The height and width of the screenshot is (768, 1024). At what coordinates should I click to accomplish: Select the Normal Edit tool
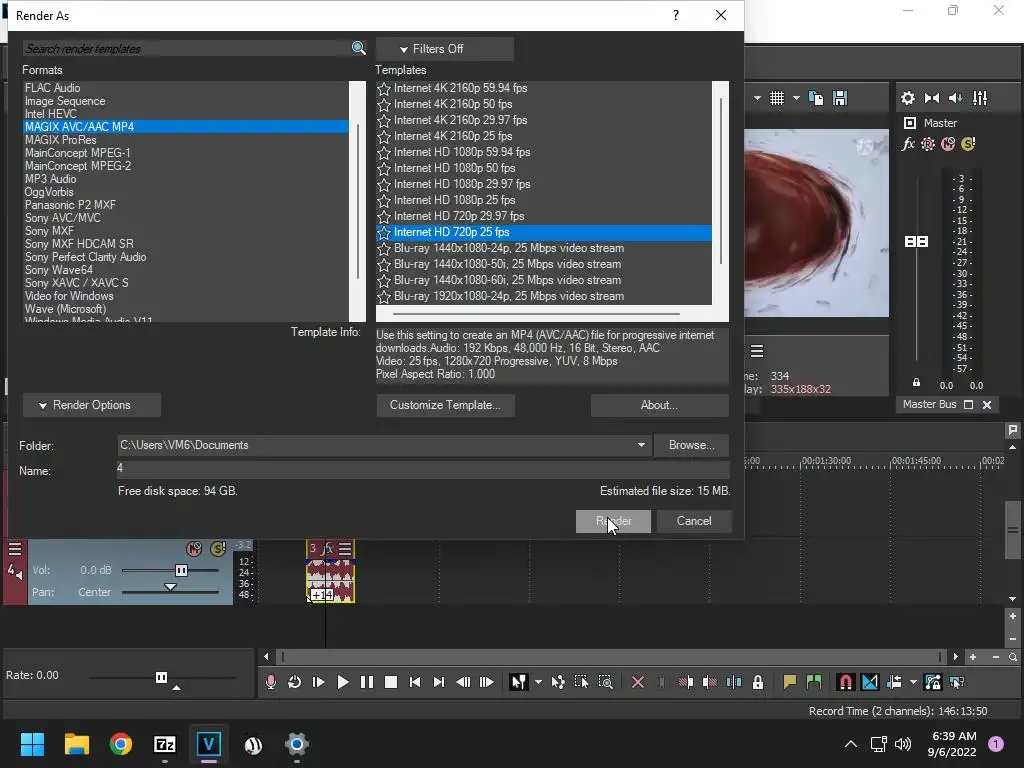click(x=519, y=682)
